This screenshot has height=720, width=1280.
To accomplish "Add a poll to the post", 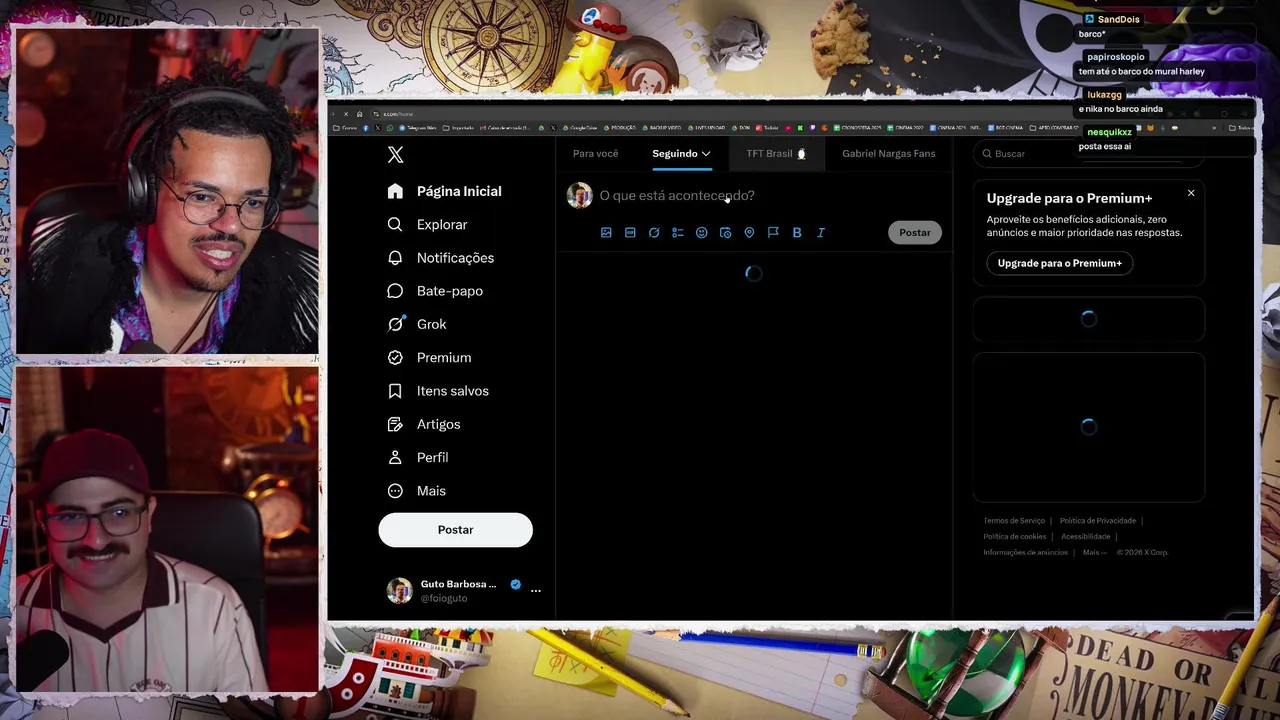I will click(678, 232).
